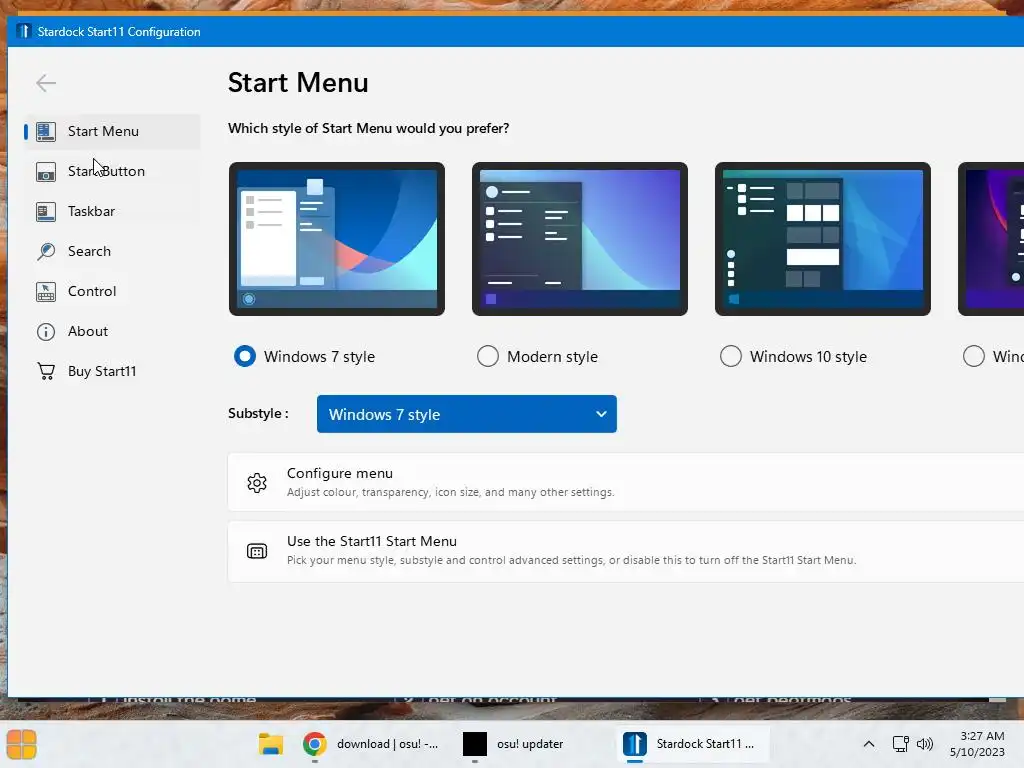Click the Windows 7 style preview thumbnail
The image size is (1024, 768).
coord(337,239)
